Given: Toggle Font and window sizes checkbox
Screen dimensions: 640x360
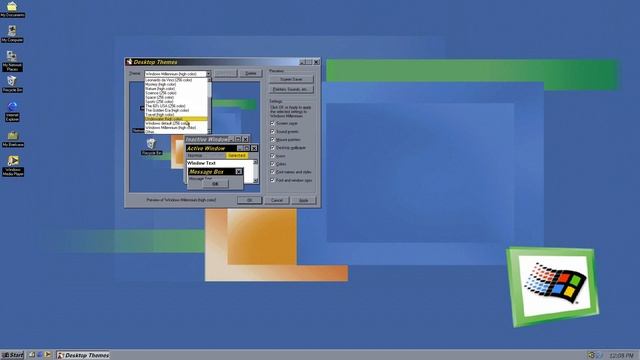Looking at the screenshot, I should (272, 180).
